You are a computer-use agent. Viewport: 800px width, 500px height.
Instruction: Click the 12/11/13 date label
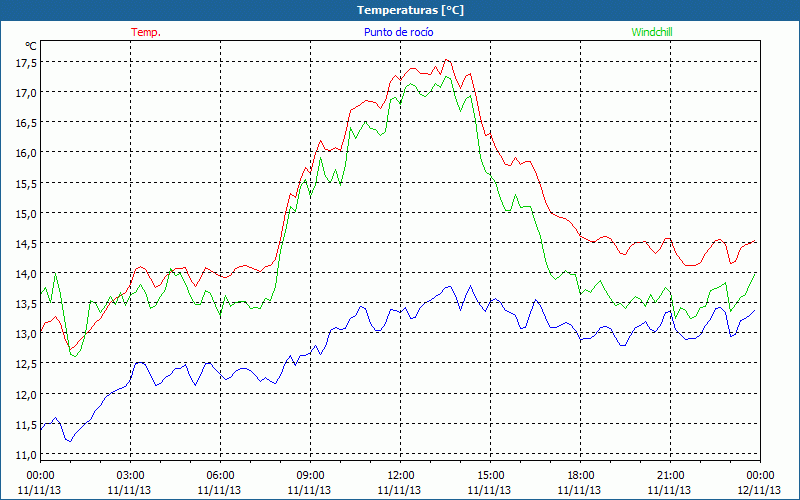pos(759,490)
